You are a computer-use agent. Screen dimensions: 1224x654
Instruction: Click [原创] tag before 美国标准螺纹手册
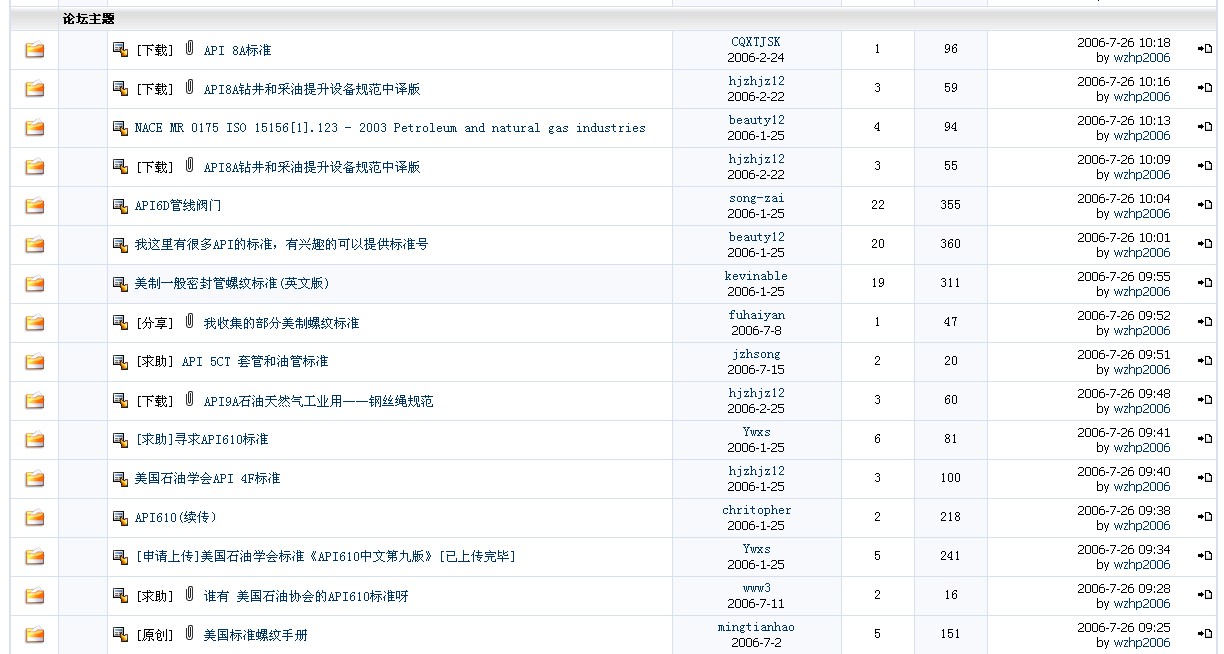(154, 635)
